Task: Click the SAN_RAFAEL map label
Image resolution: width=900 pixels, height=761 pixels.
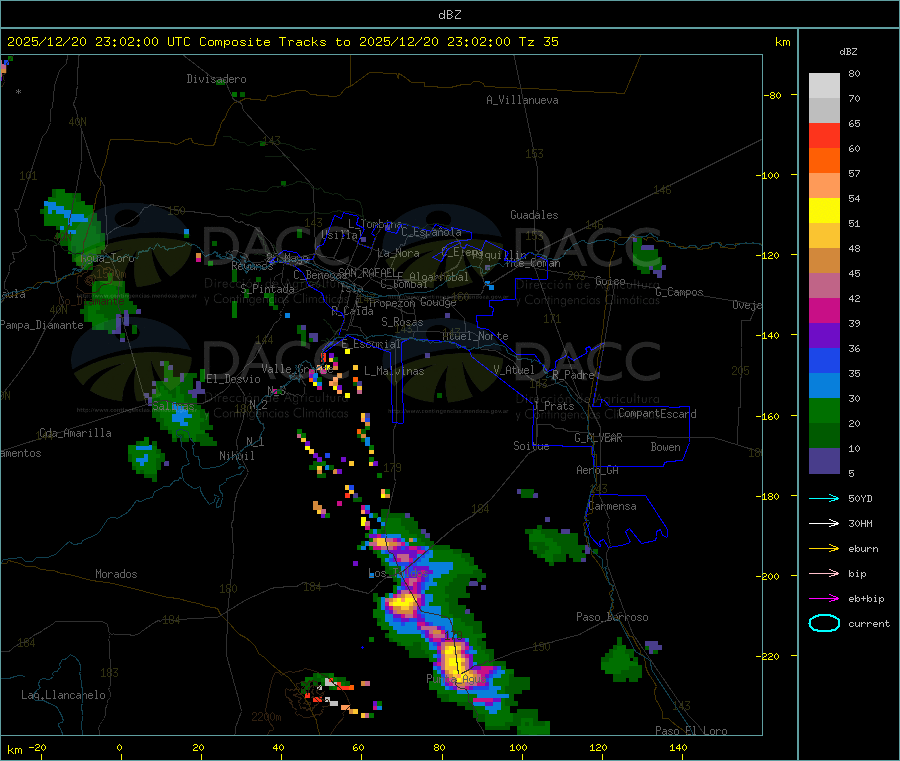Action: (367, 272)
